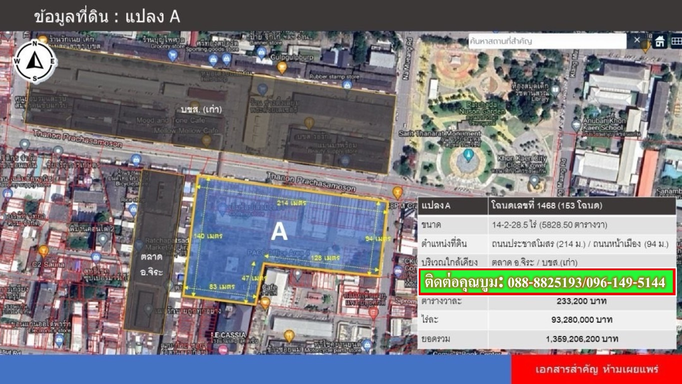Viewport: 682px width, 384px height.
Task: Clear the search box with the X icon
Action: click(x=637, y=40)
